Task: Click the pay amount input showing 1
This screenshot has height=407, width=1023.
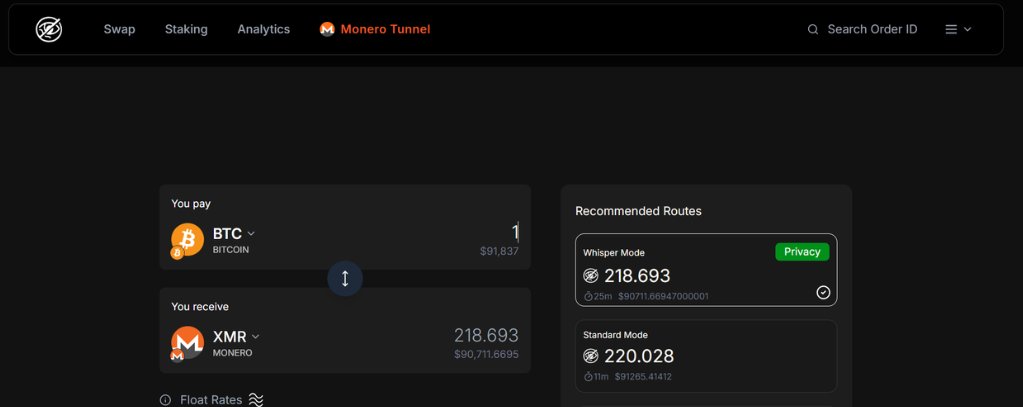Action: tap(515, 232)
